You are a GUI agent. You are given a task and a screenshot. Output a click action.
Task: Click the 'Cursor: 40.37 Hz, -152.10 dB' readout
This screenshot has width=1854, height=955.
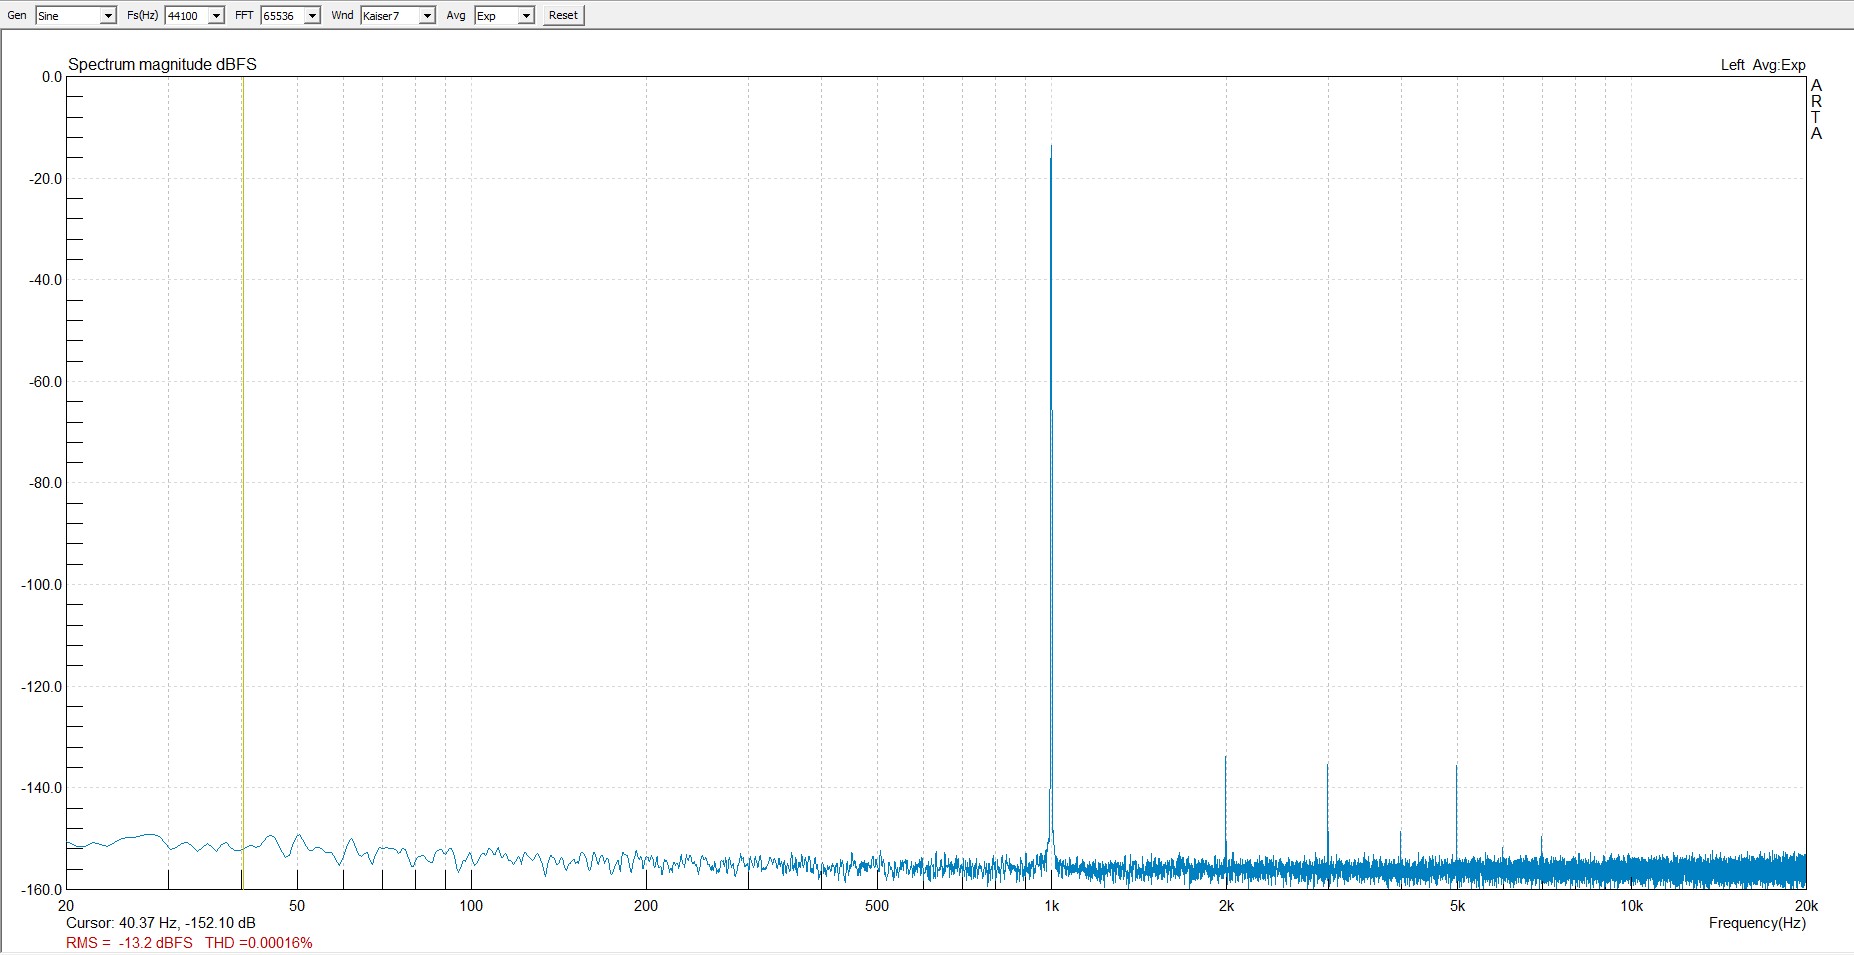161,923
